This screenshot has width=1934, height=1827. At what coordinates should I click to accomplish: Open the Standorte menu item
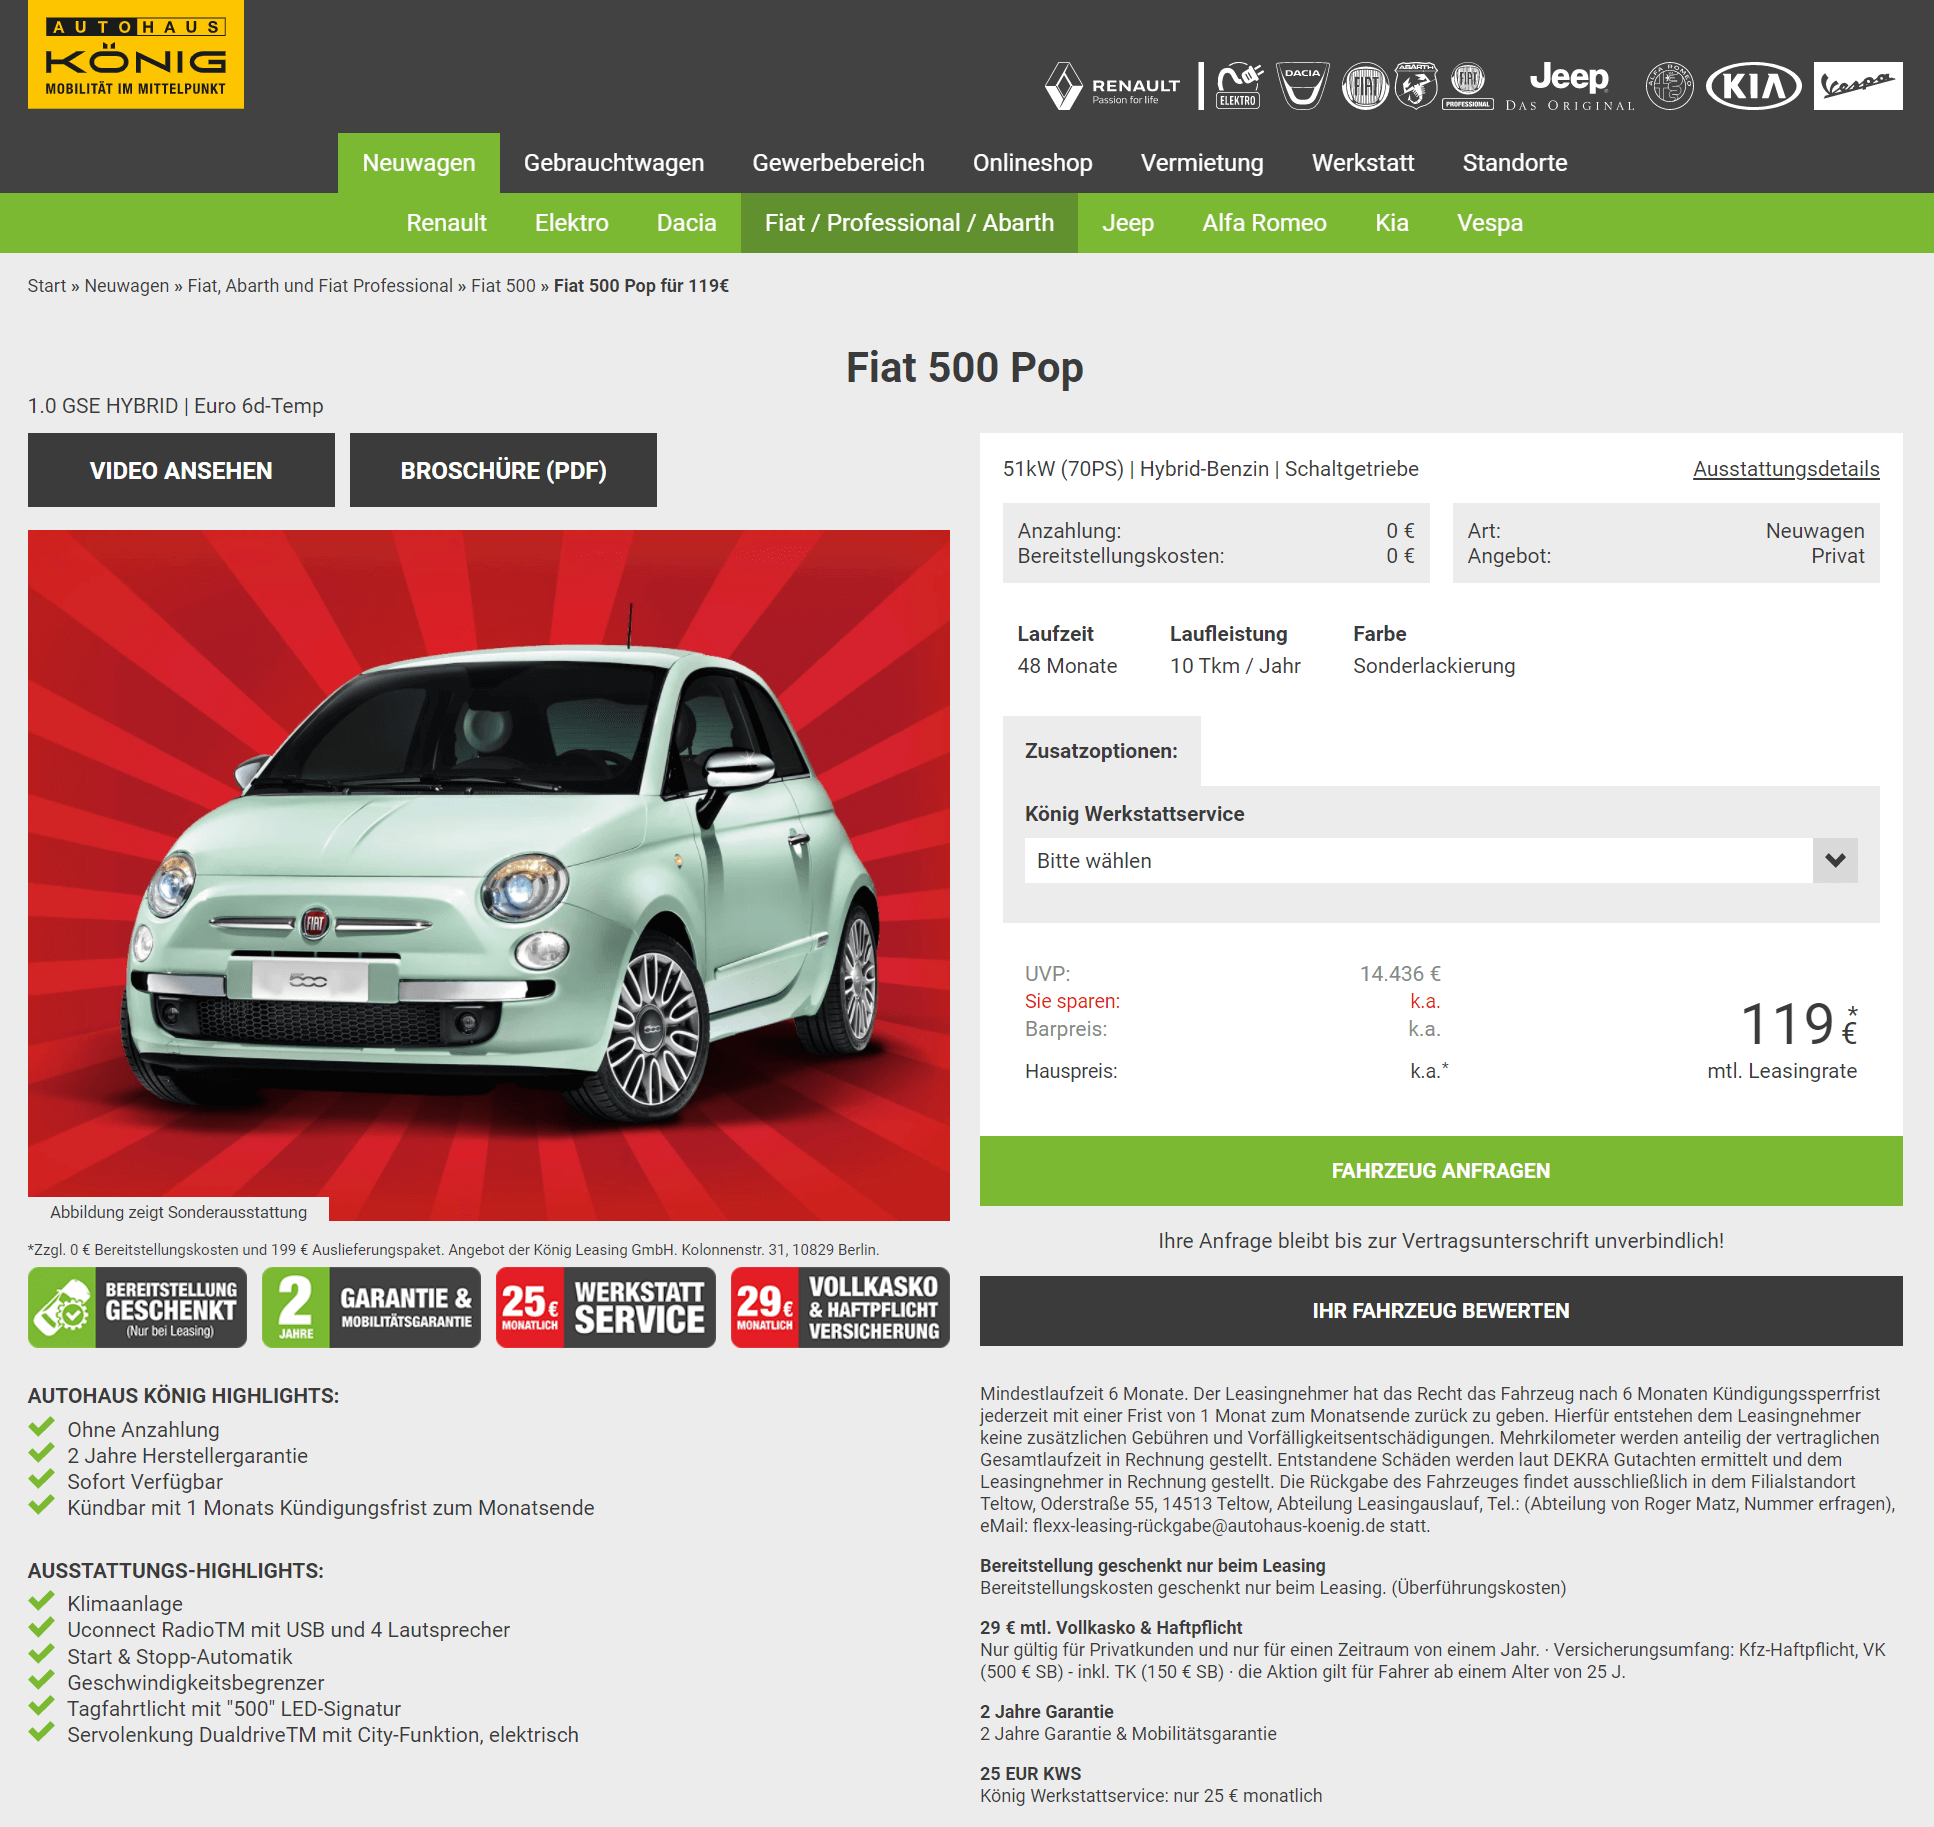coord(1515,163)
